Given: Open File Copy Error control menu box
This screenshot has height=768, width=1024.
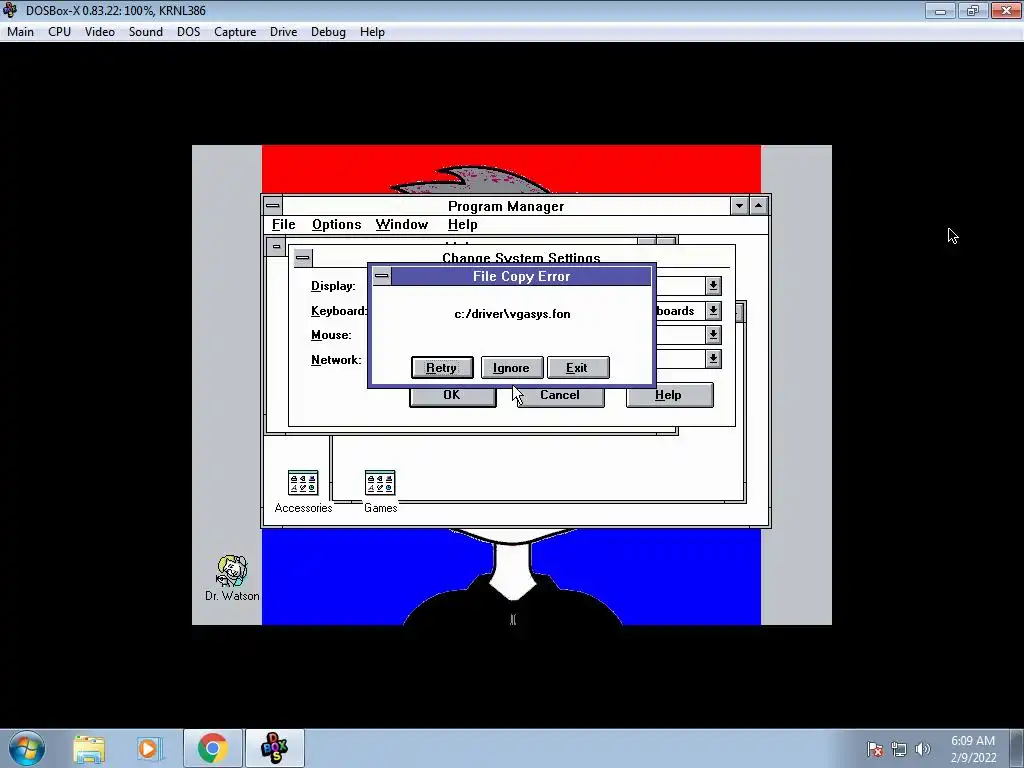Looking at the screenshot, I should [382, 276].
